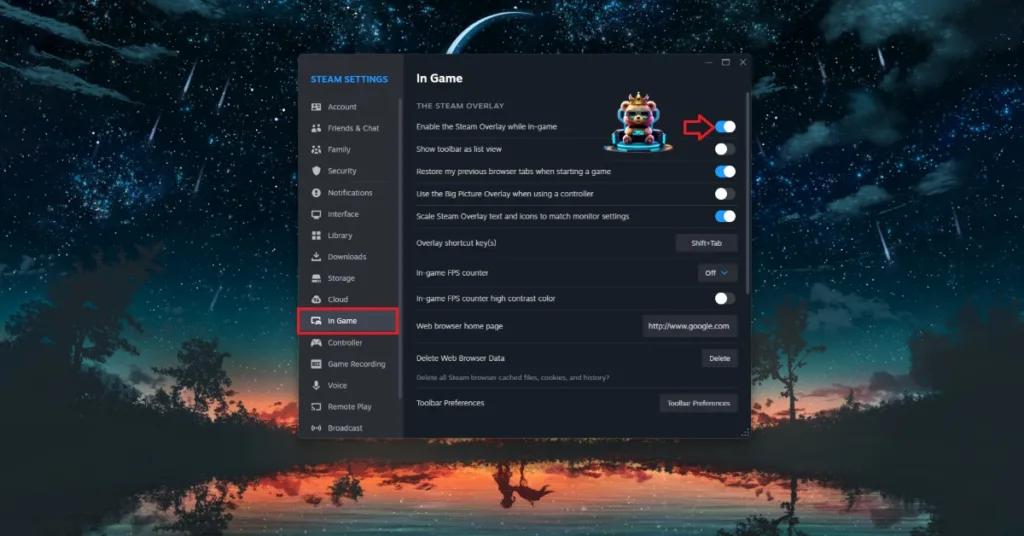Click the Downloads arrow icon
This screenshot has width=1024, height=536.
coord(316,257)
